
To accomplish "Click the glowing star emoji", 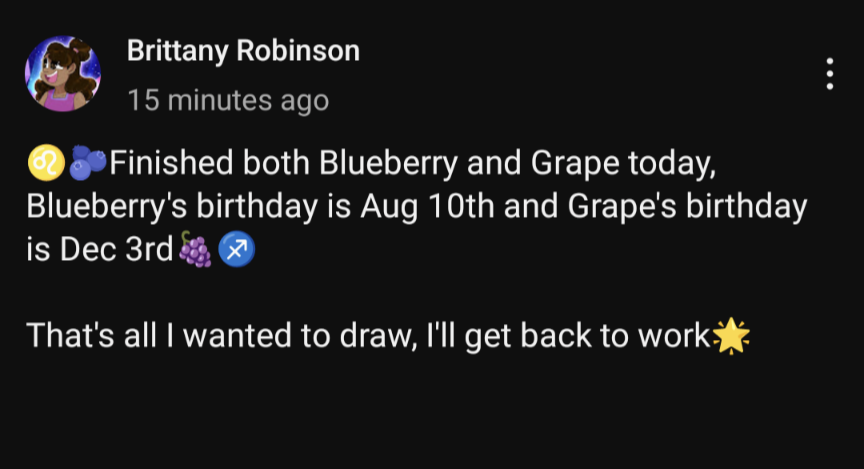I will tap(733, 337).
